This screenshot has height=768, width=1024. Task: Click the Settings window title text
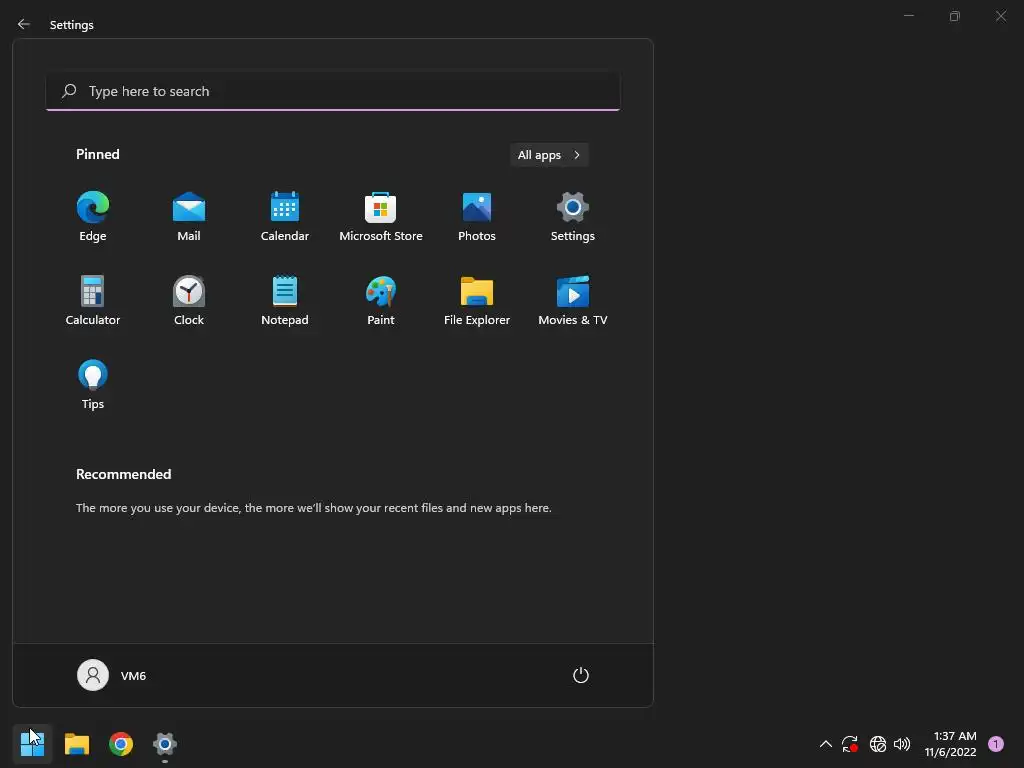[72, 25]
